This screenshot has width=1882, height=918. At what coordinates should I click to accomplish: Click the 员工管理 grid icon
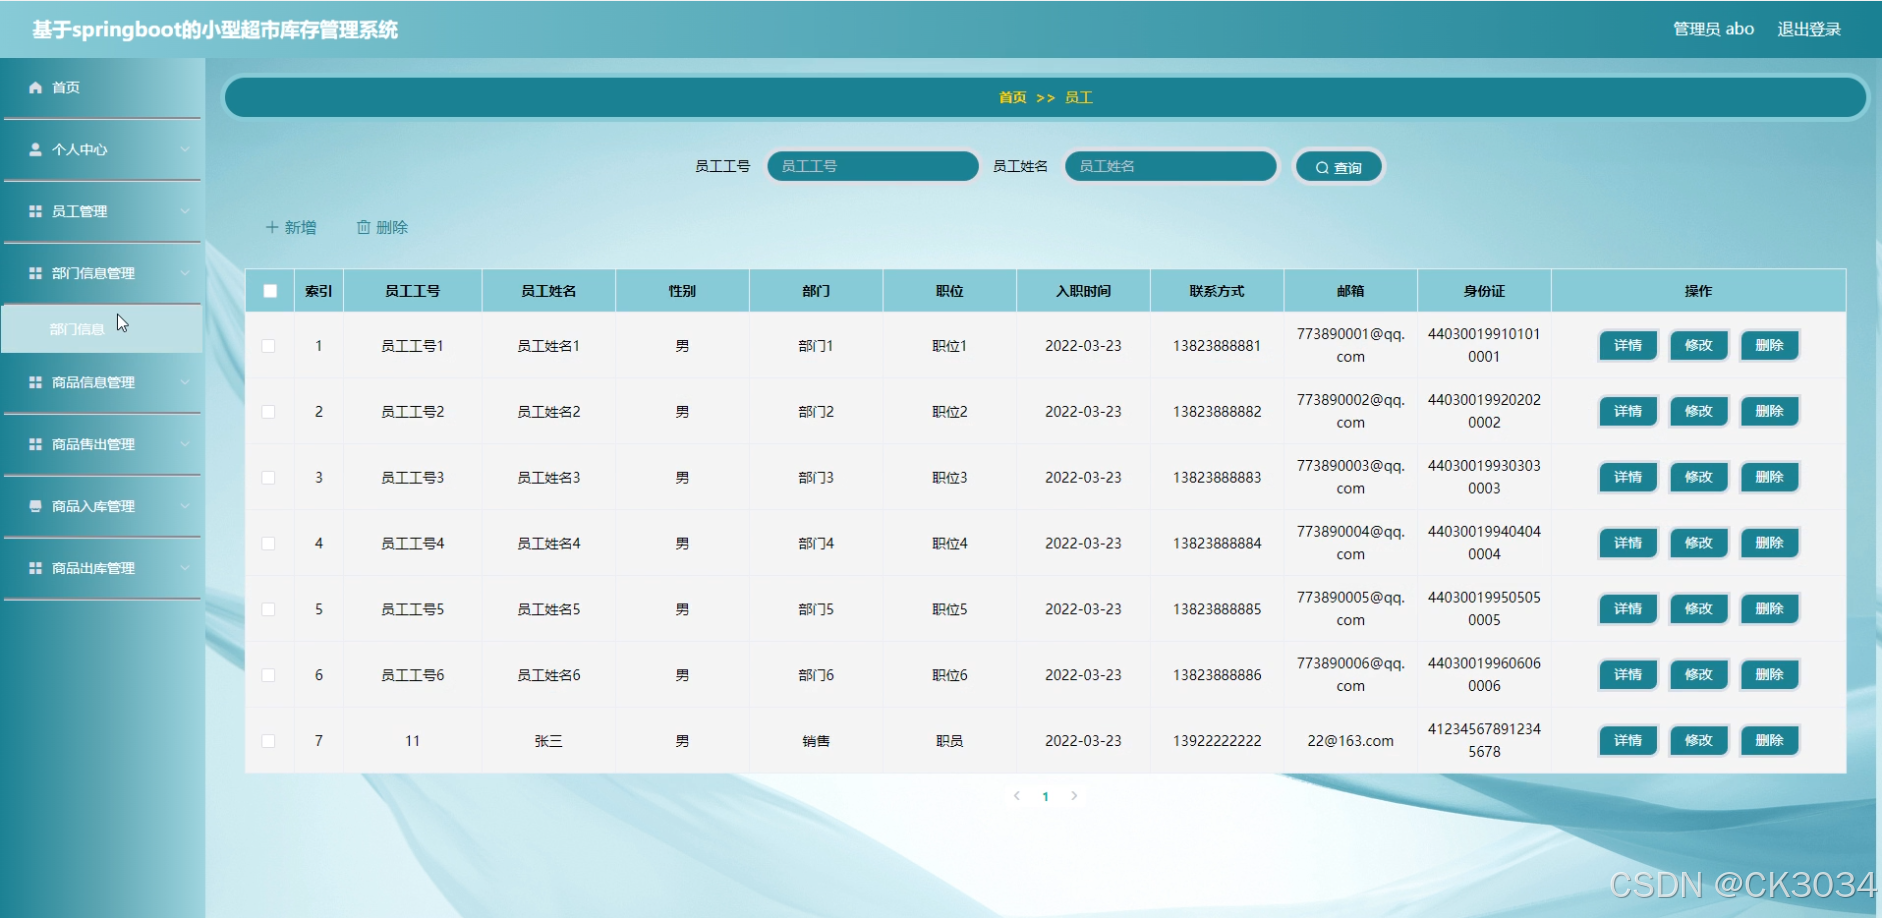coord(35,211)
